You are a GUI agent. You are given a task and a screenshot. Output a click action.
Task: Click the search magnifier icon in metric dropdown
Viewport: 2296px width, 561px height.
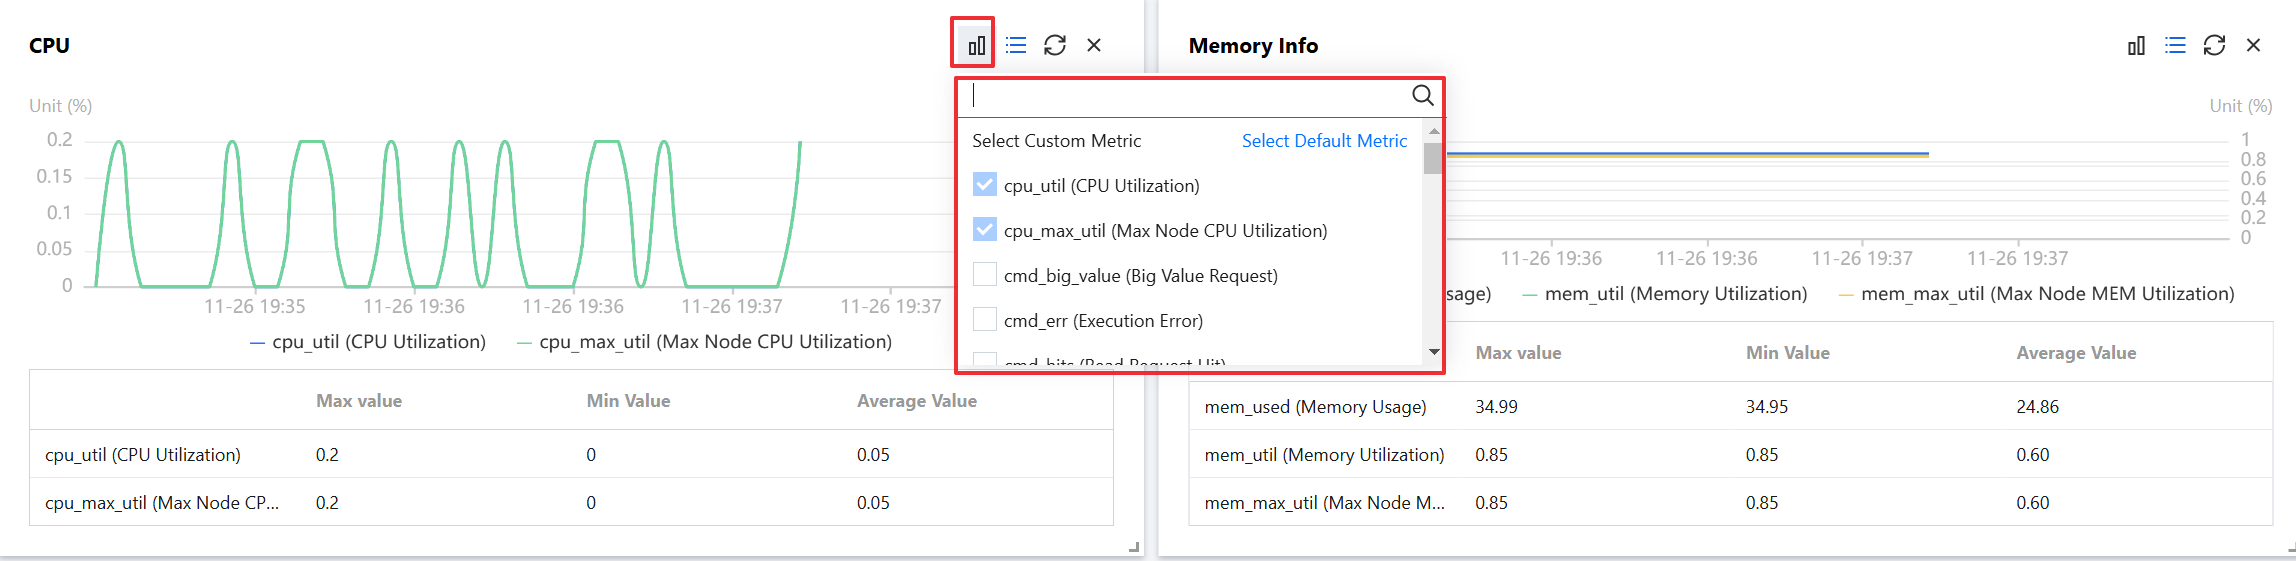(1422, 95)
